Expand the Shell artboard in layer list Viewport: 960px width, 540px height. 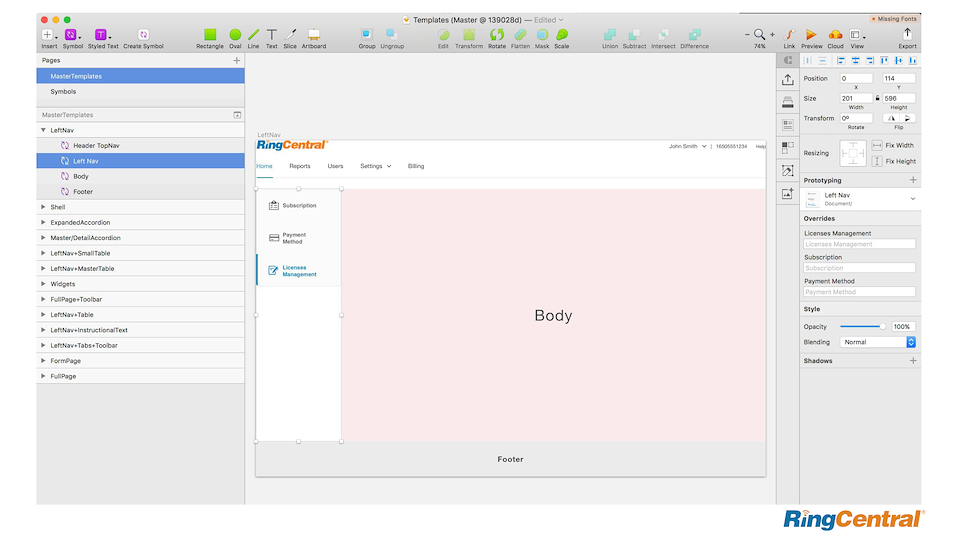click(43, 207)
